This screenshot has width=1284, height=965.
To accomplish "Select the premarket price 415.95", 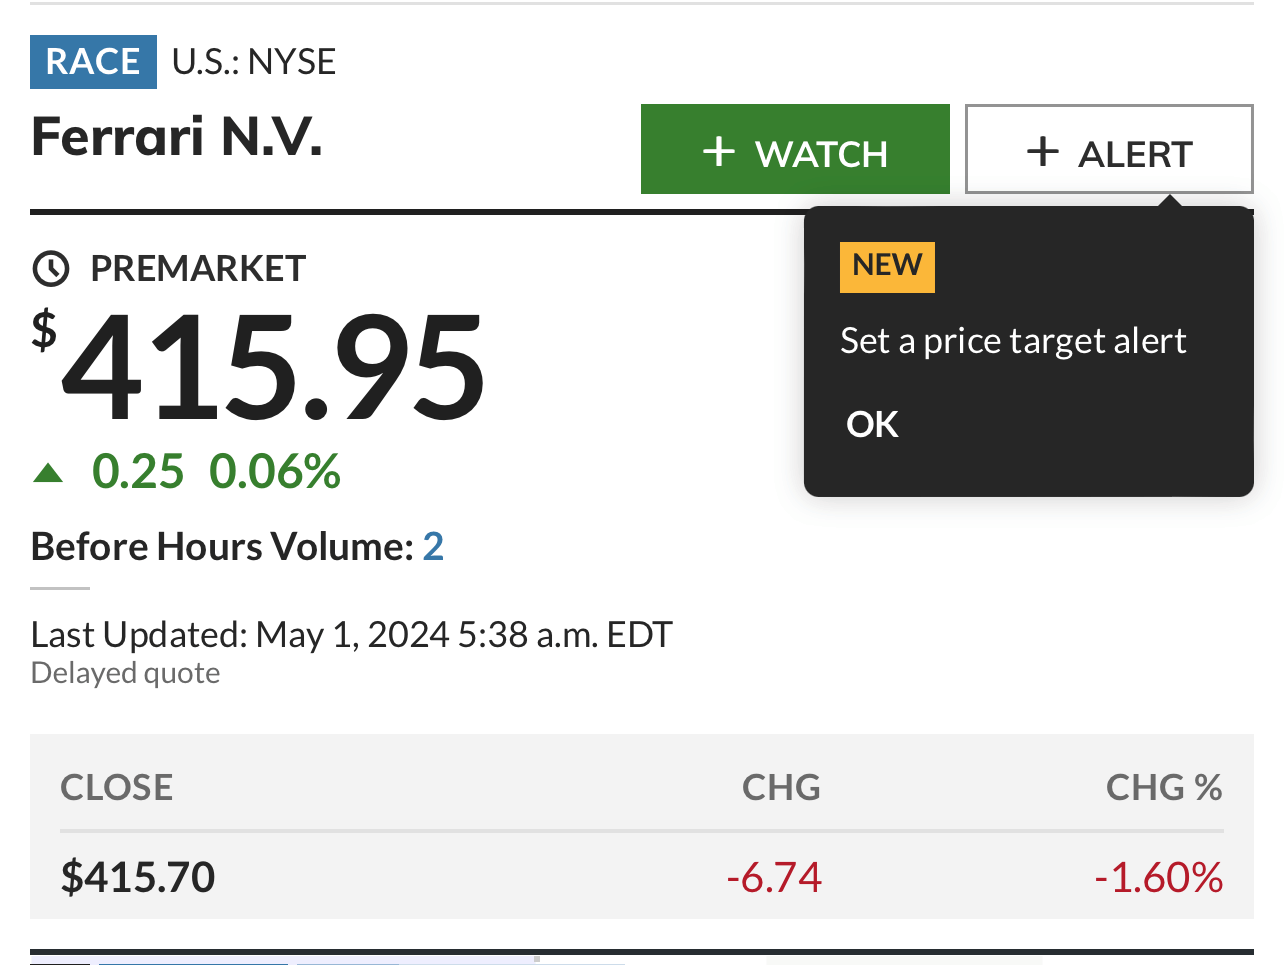I will (x=273, y=367).
